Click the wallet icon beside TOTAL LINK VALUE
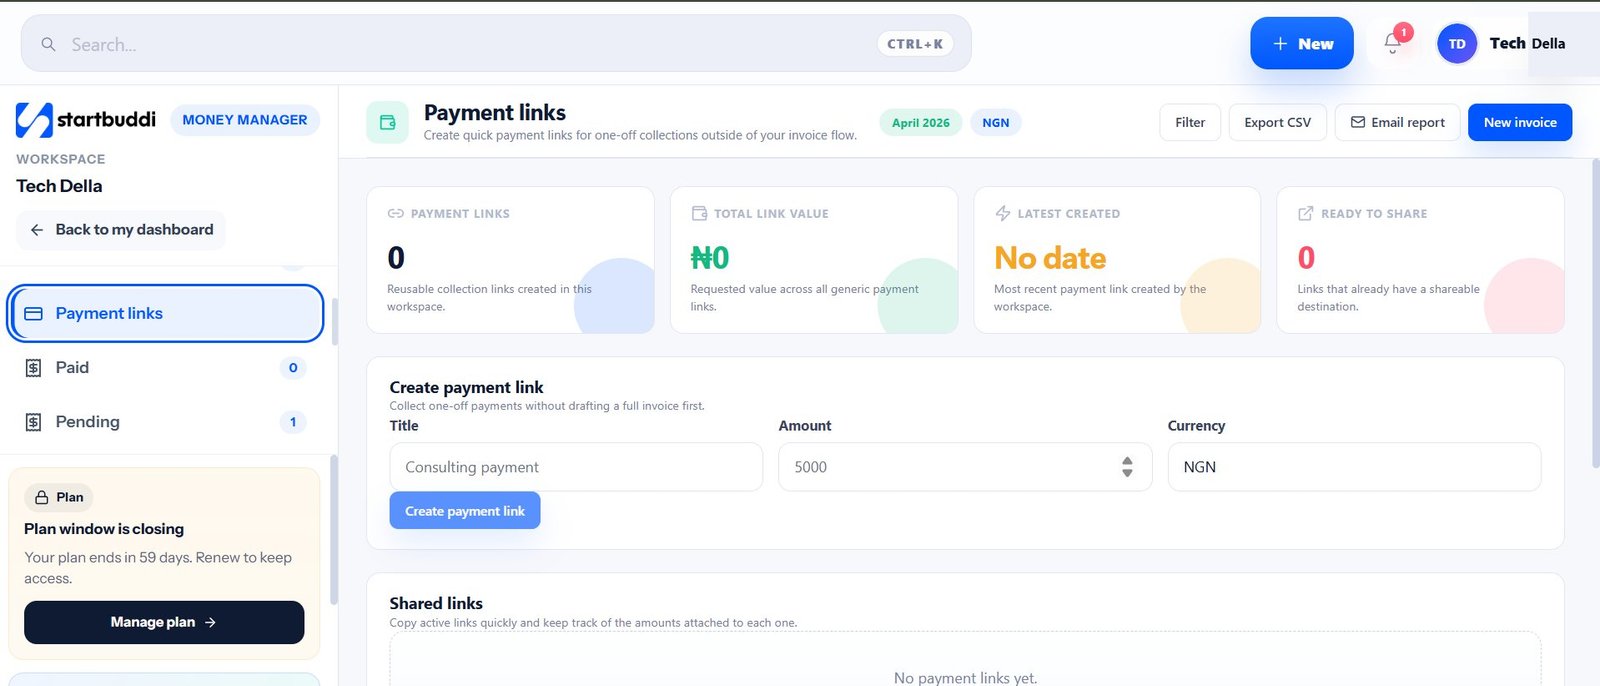This screenshot has height=686, width=1600. [699, 214]
